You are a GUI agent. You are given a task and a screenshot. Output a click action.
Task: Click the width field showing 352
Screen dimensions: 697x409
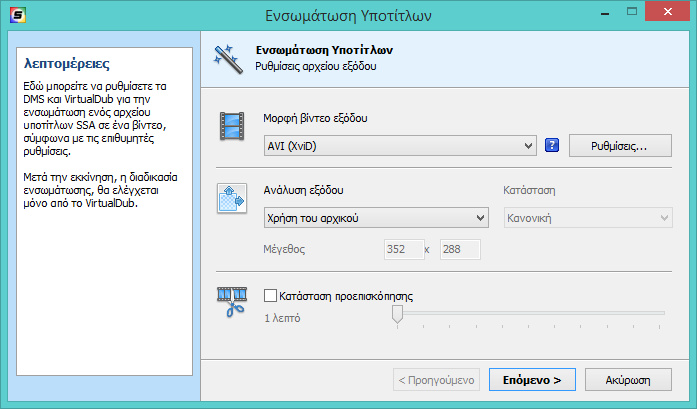coord(402,249)
